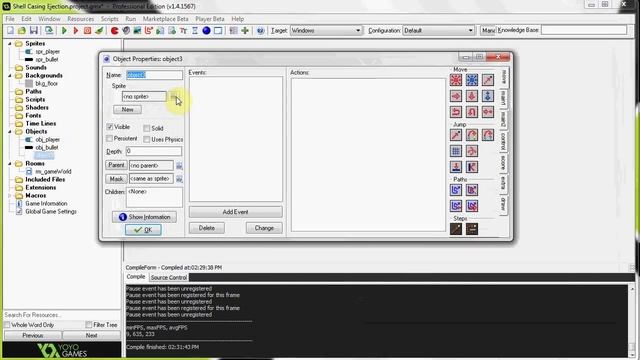Open the File menu
The height and width of the screenshot is (360, 640).
pos(10,19)
